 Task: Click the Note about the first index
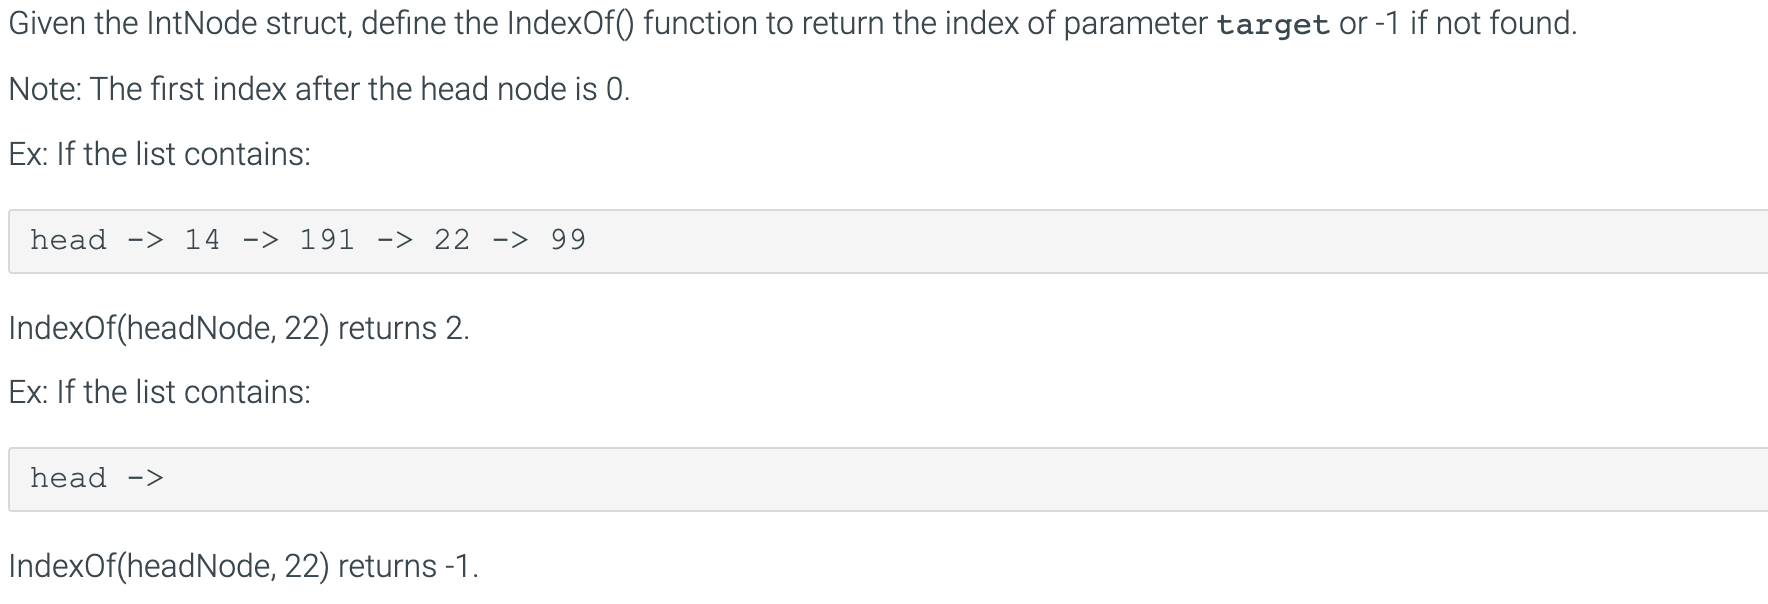pyautogui.click(x=319, y=89)
